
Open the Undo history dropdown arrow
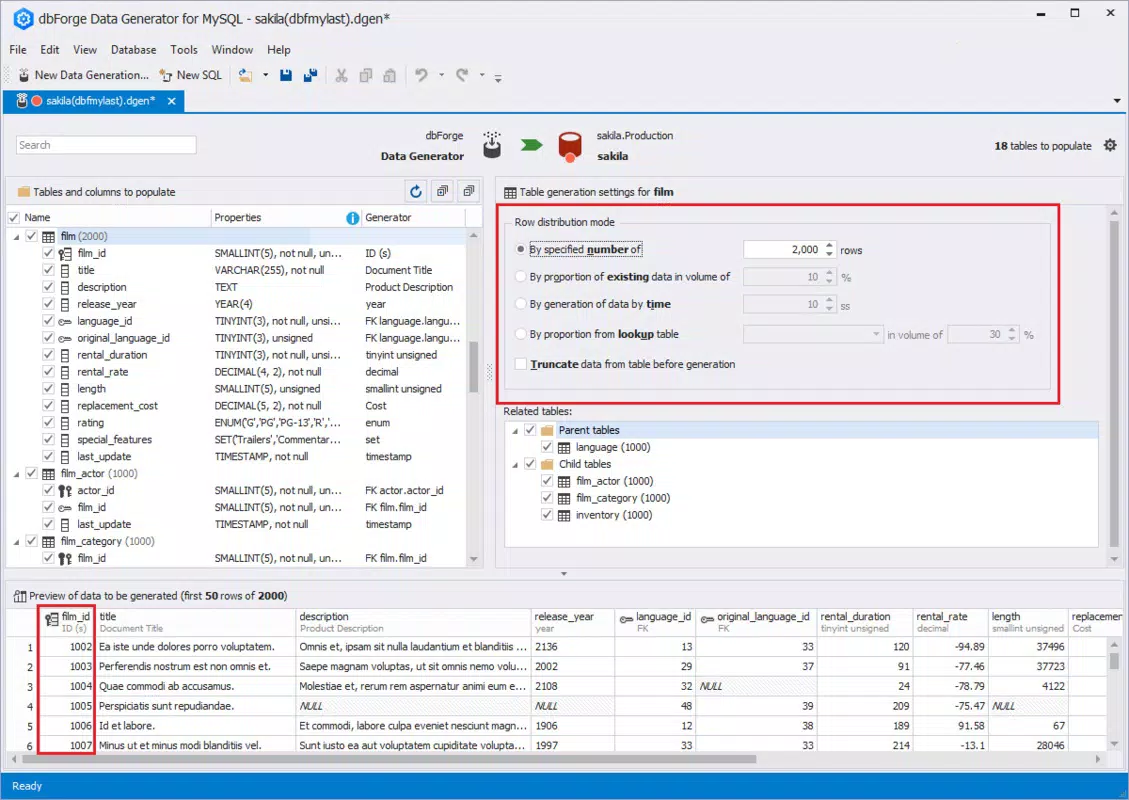[441, 75]
